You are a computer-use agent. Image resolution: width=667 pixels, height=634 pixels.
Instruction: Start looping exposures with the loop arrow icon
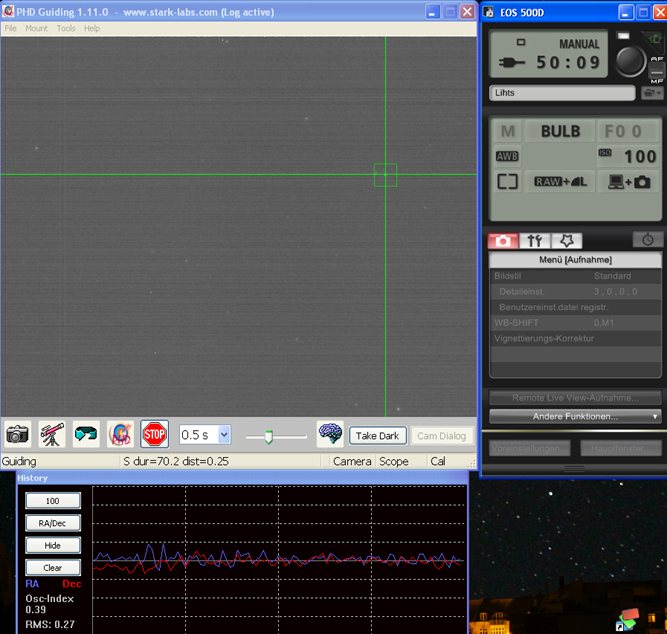coord(86,434)
